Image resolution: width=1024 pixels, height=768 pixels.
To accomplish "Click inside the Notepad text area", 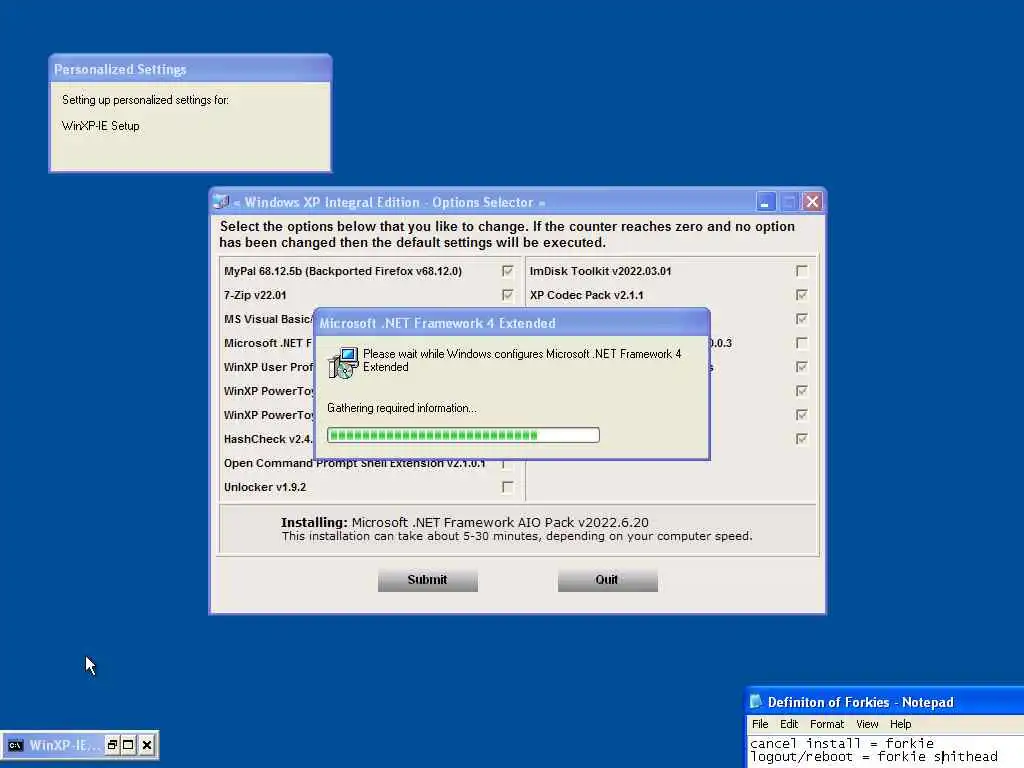I will [885, 751].
